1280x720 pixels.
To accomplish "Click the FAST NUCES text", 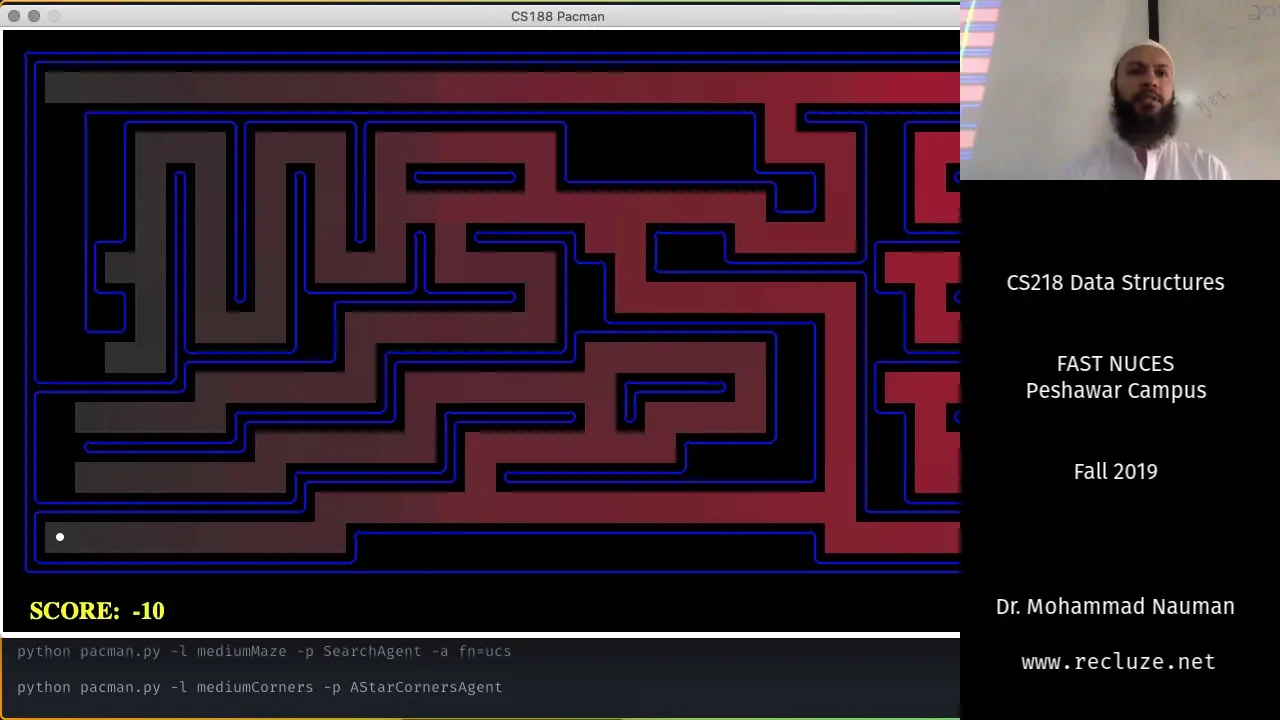I will click(x=1115, y=364).
